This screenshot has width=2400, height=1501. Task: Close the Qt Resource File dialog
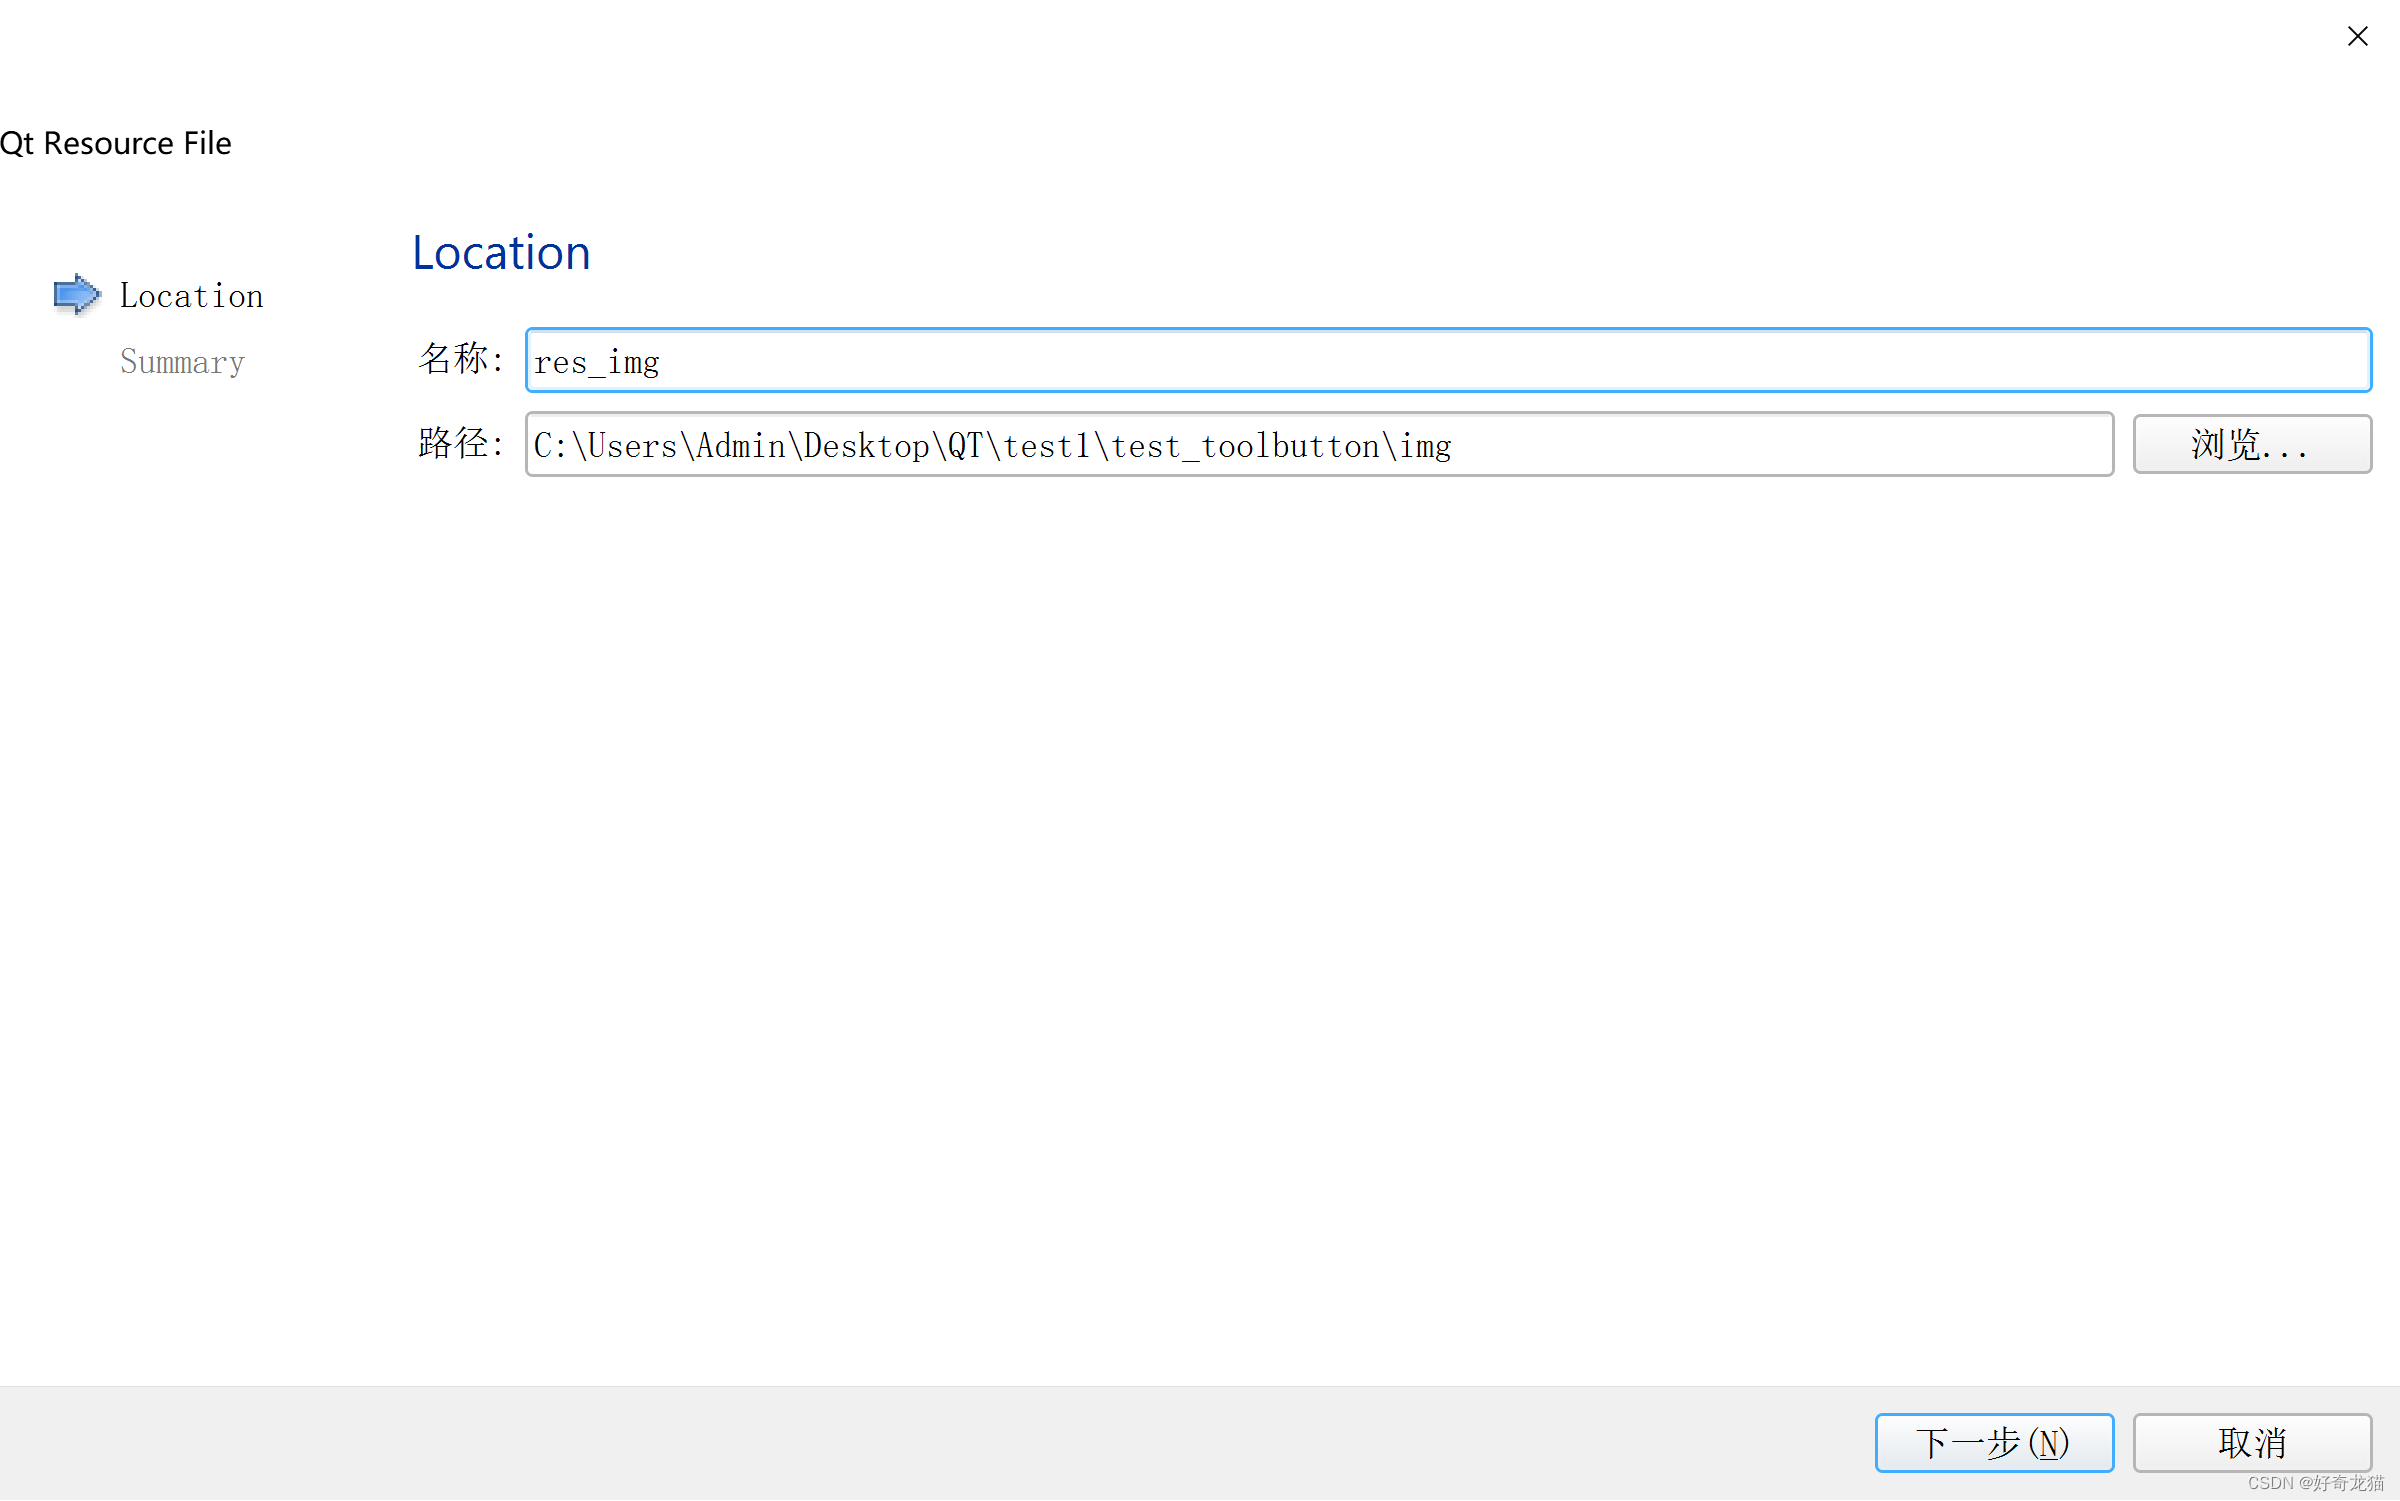click(2358, 36)
